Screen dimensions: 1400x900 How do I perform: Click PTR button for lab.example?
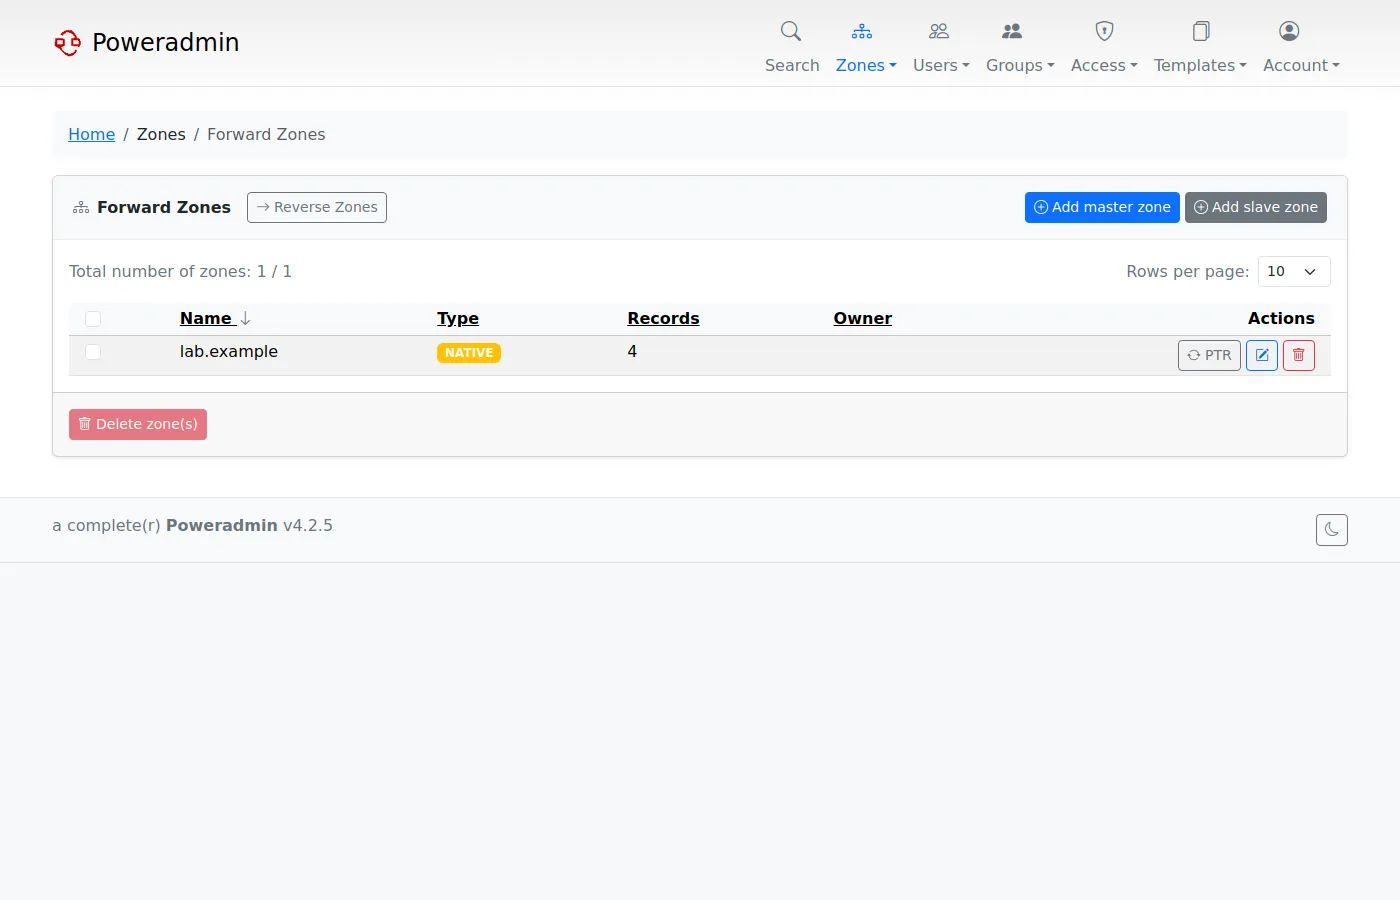(x=1209, y=355)
